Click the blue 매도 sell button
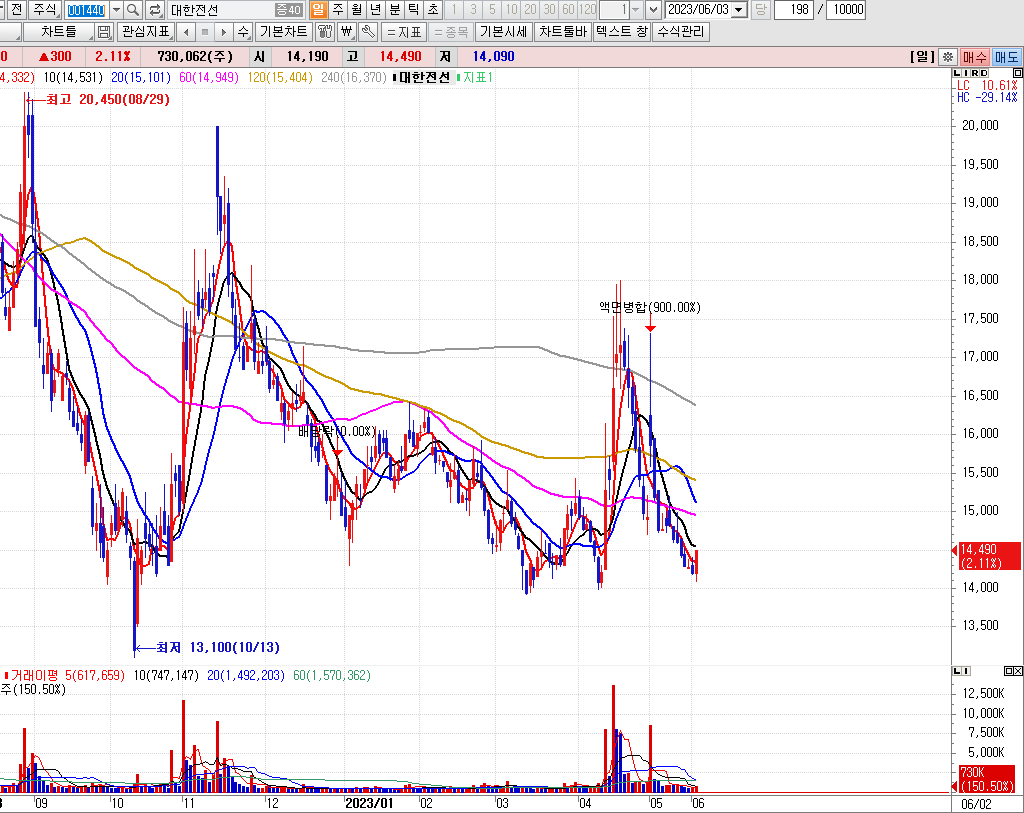The image size is (1024, 813). [1006, 57]
